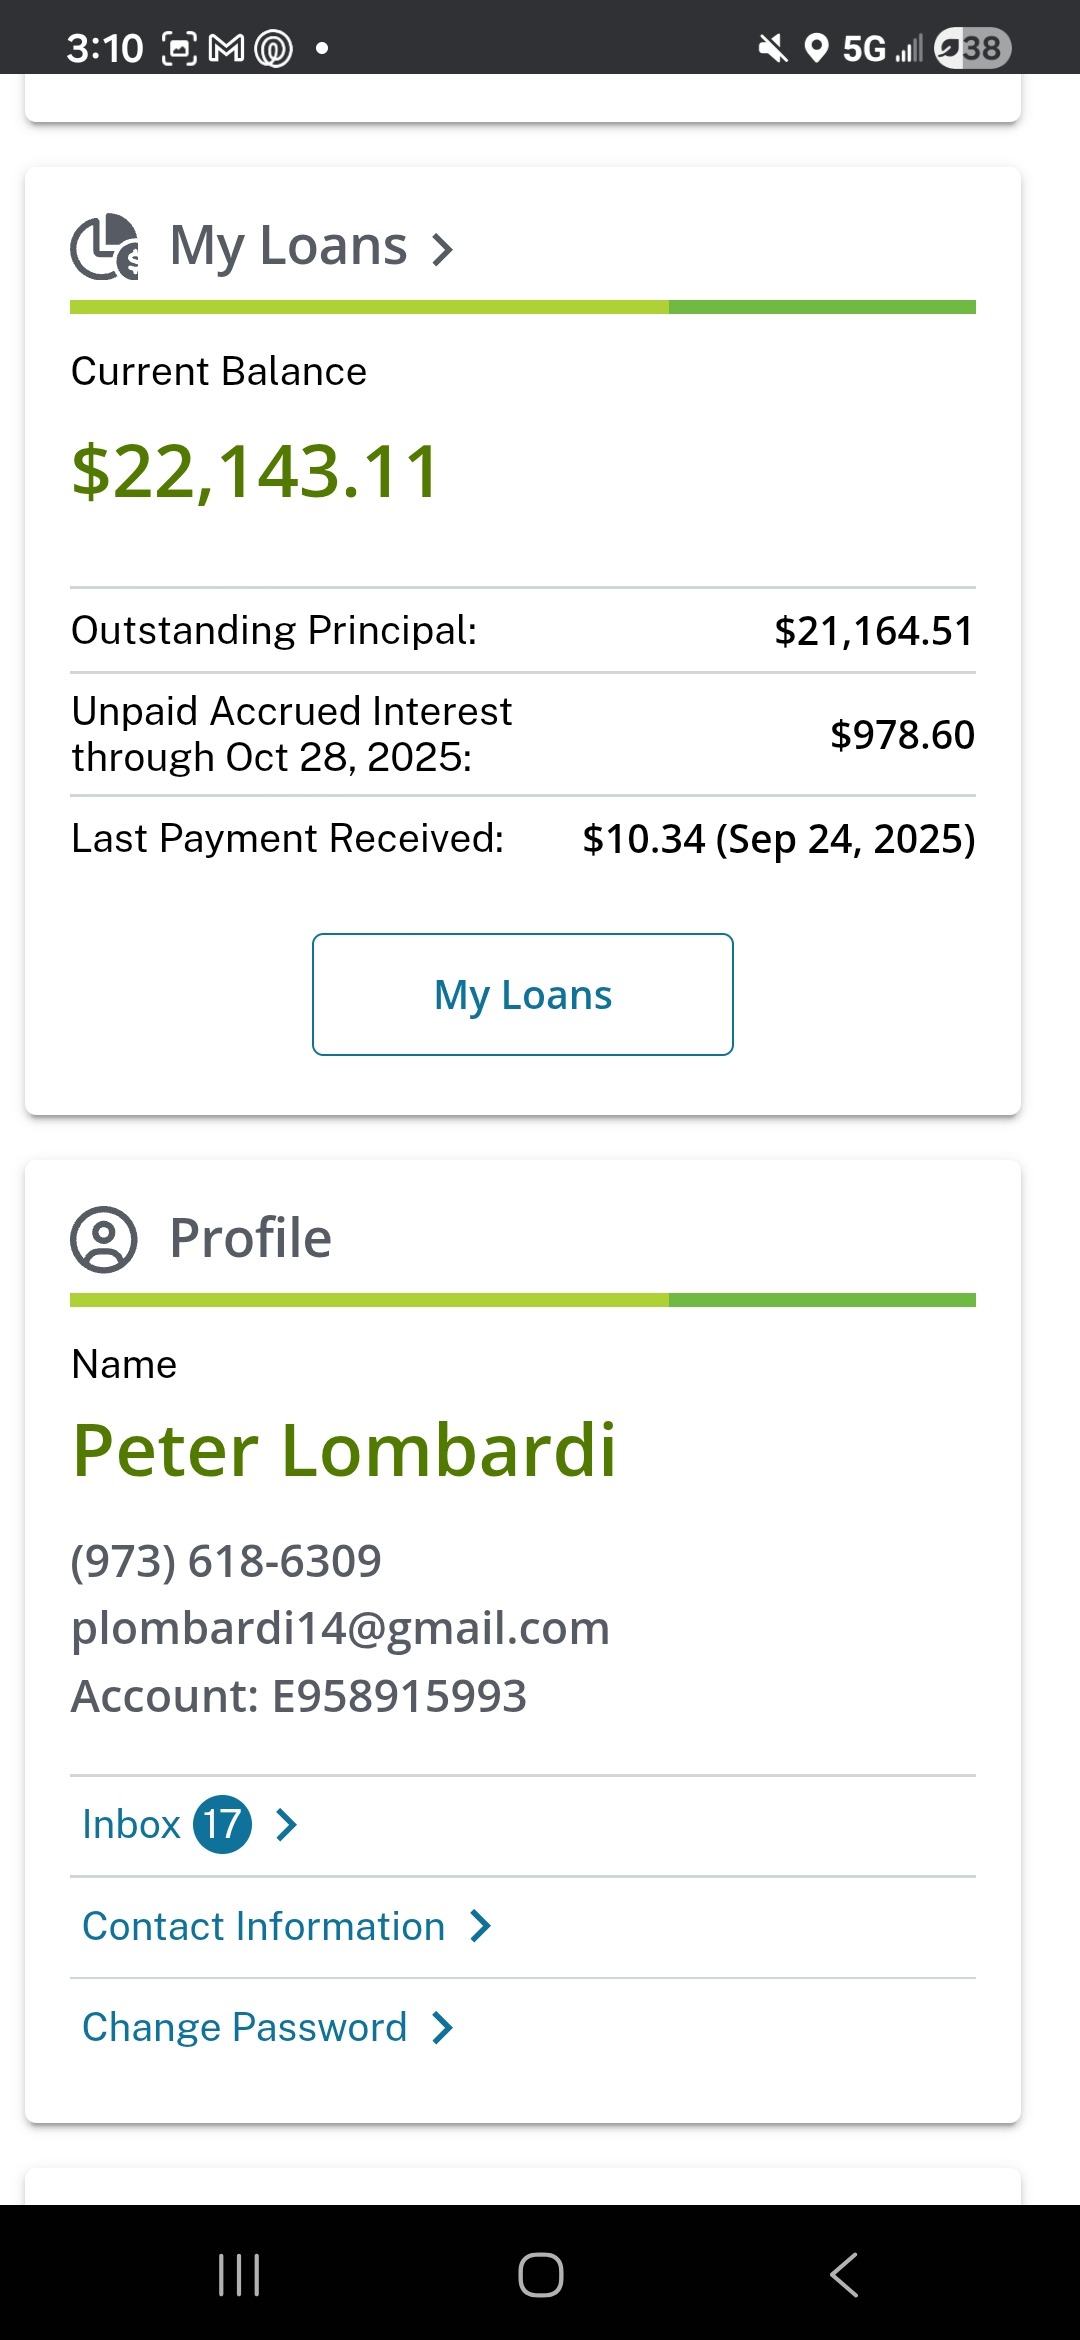
Task: Tap the chevron beside Contact Information
Action: pos(481,1926)
